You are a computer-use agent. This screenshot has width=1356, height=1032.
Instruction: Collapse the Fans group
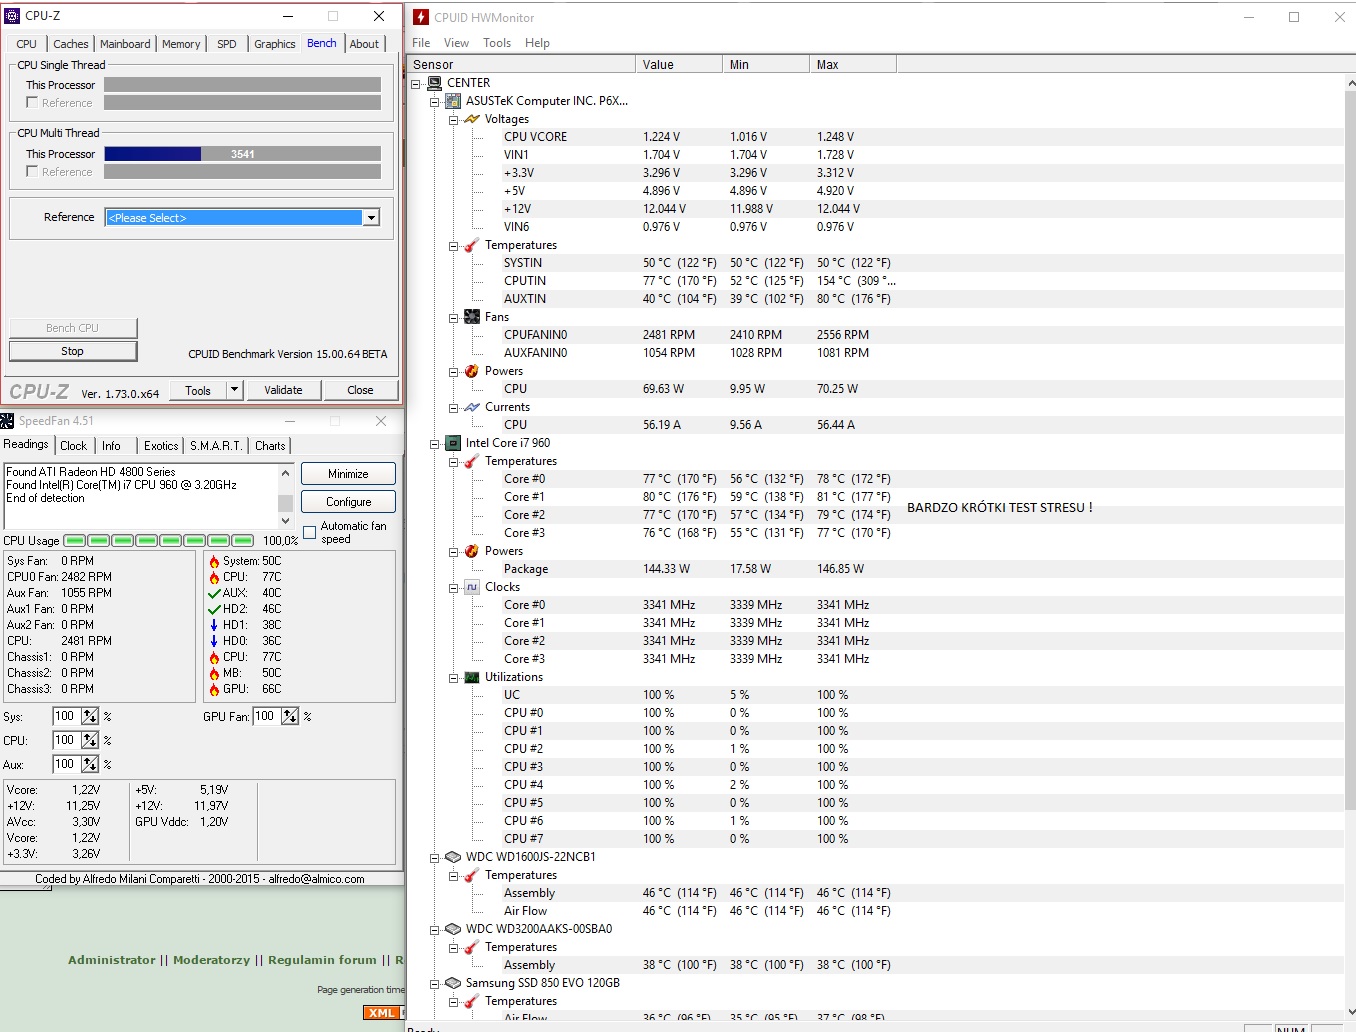tap(454, 317)
